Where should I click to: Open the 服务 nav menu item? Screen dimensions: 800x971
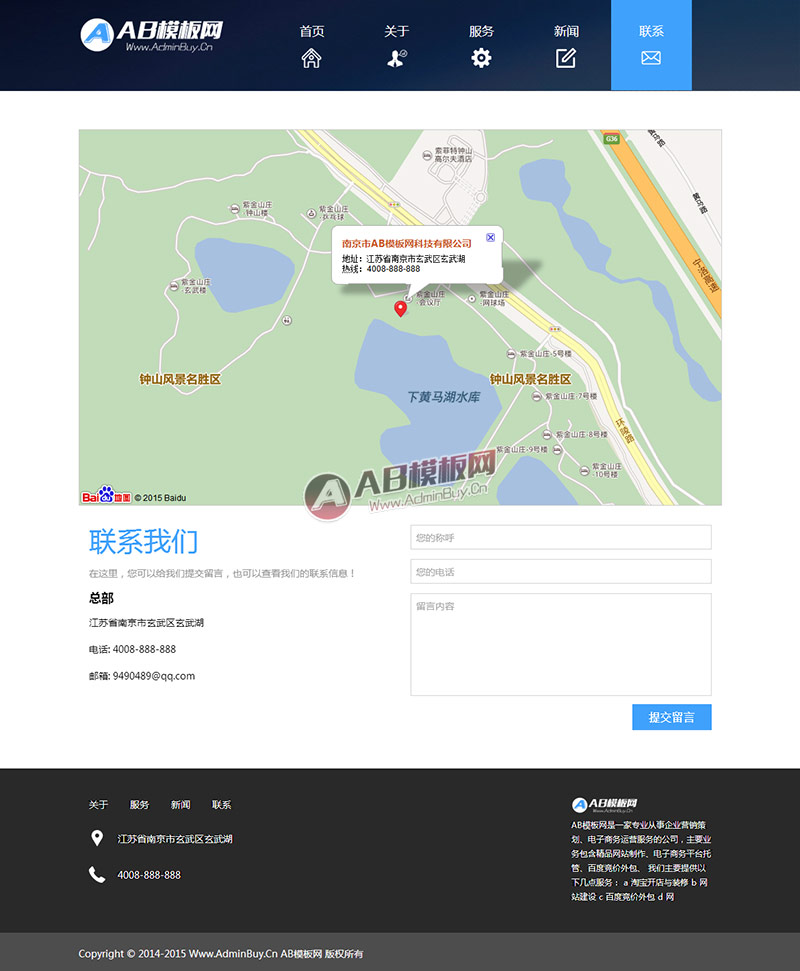click(x=481, y=31)
